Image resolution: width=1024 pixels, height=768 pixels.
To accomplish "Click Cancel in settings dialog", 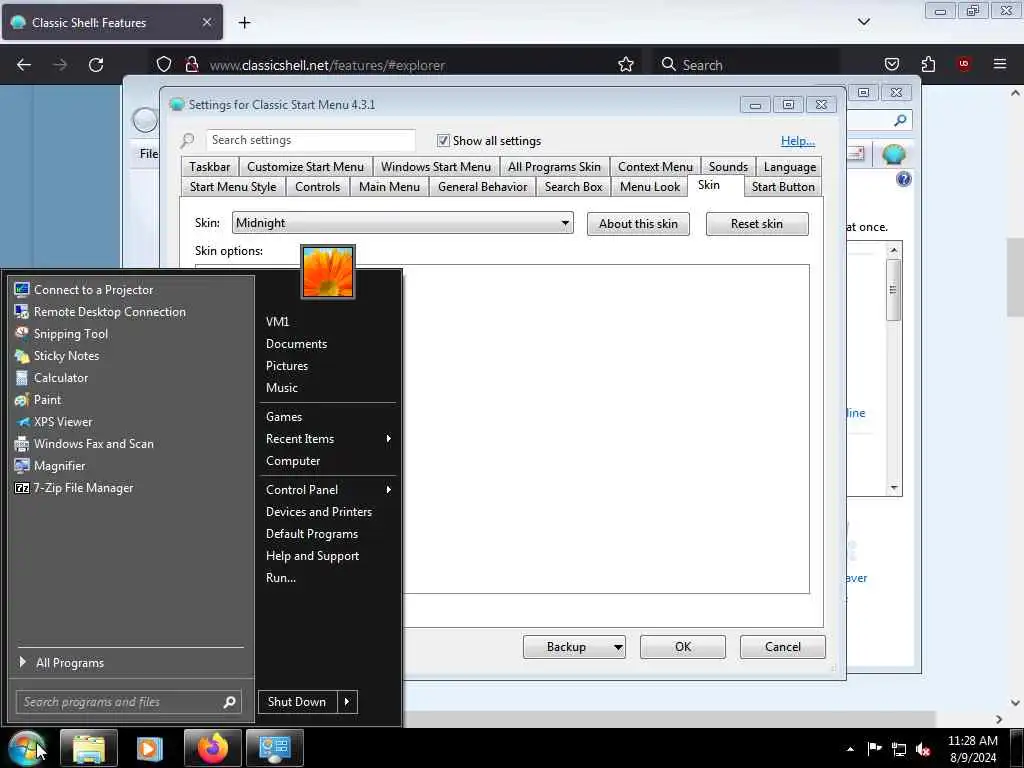I will coord(782,647).
